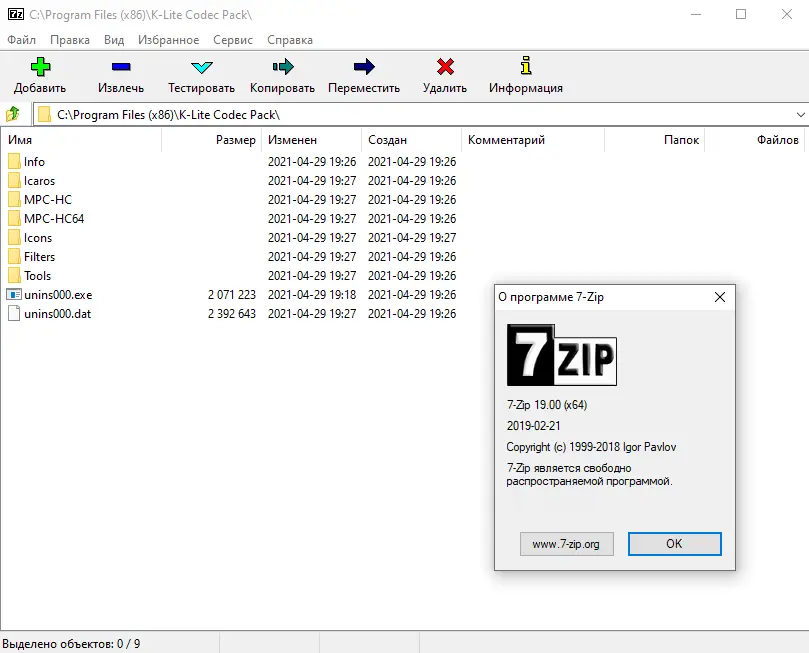Open the Вид menu
This screenshot has height=653, width=809.
[114, 40]
